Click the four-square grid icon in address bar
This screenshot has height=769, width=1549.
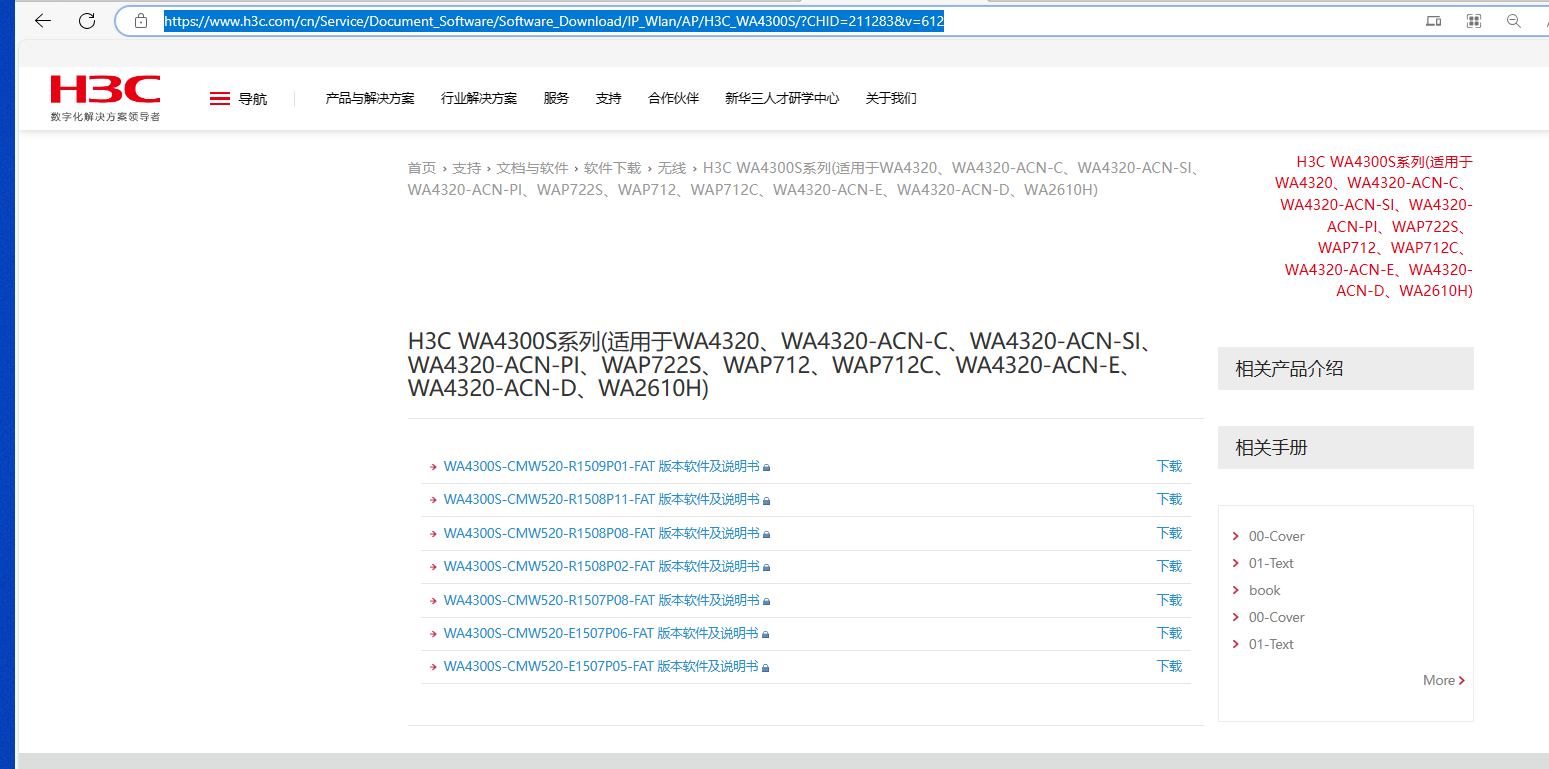(1473, 21)
